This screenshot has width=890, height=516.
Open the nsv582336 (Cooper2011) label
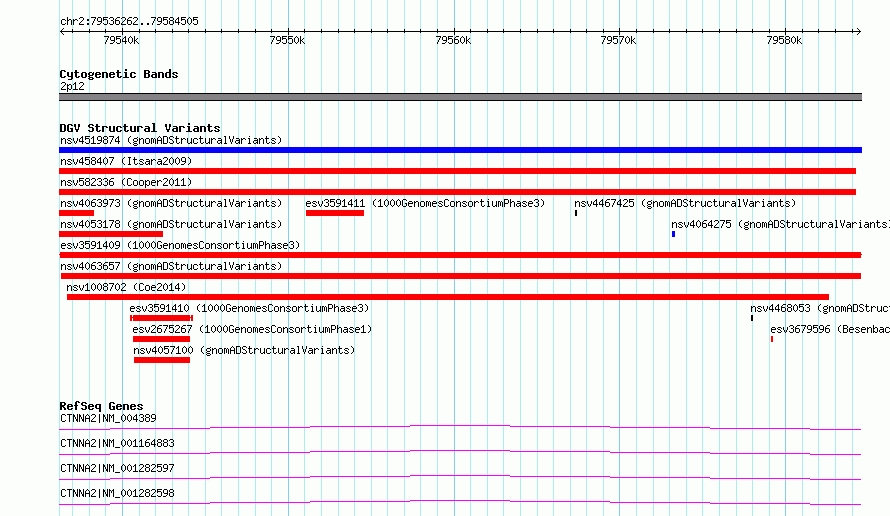126,182
